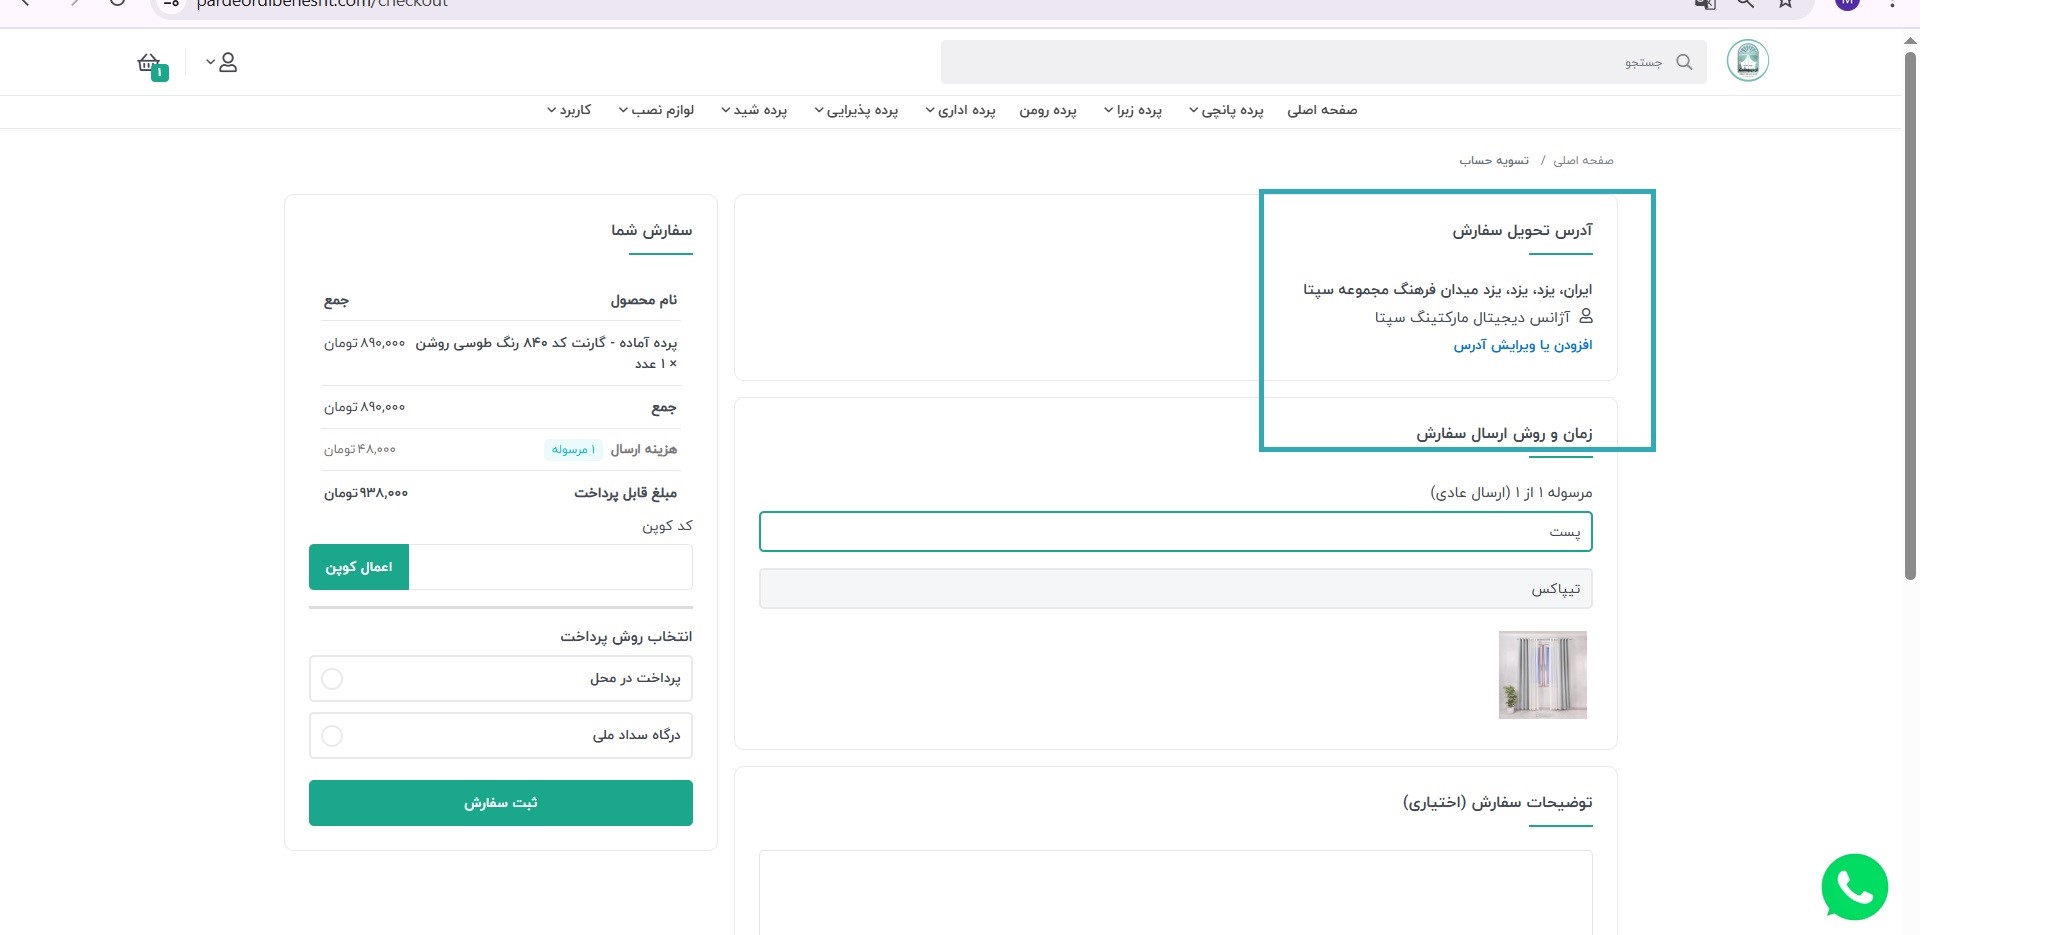The height and width of the screenshot is (935, 2062).
Task: Select درگاه سداد ملی payment option
Action: click(332, 736)
